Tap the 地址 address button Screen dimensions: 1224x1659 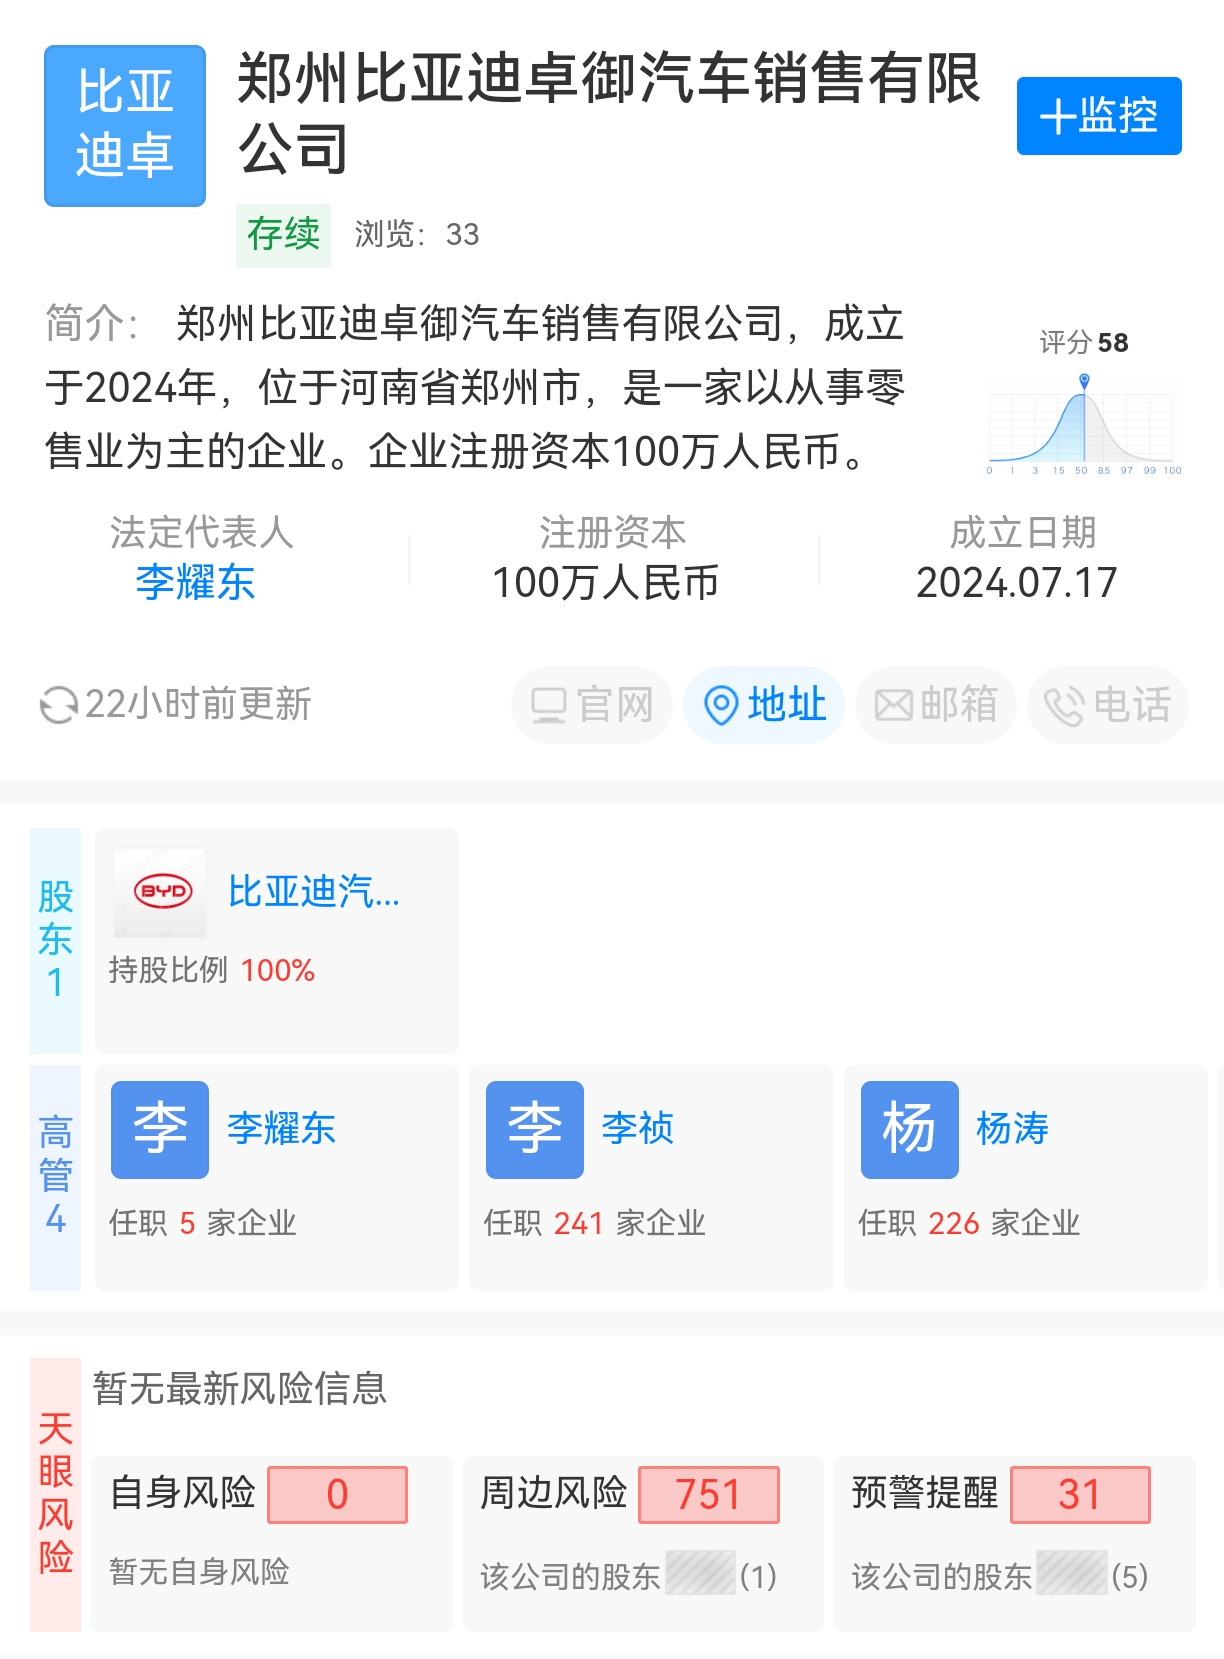click(764, 705)
